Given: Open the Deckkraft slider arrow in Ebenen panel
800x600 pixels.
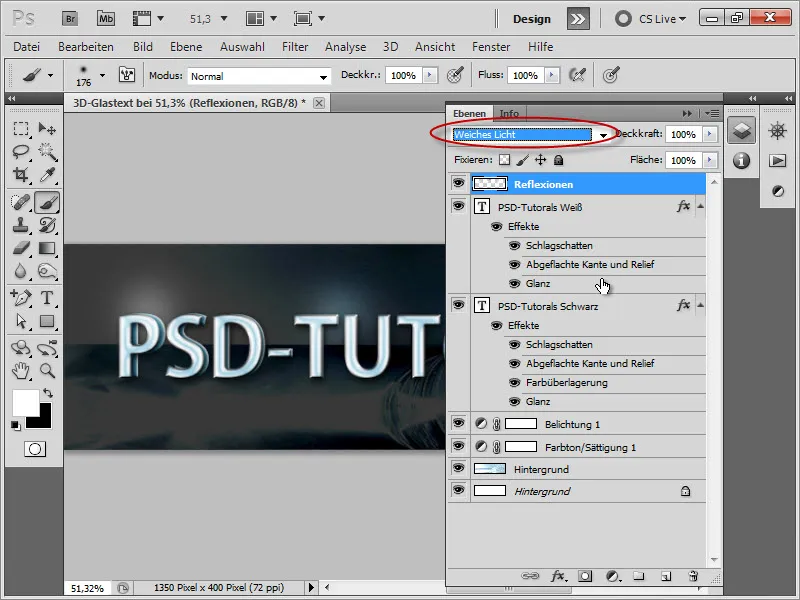Looking at the screenshot, I should pyautogui.click(x=710, y=134).
